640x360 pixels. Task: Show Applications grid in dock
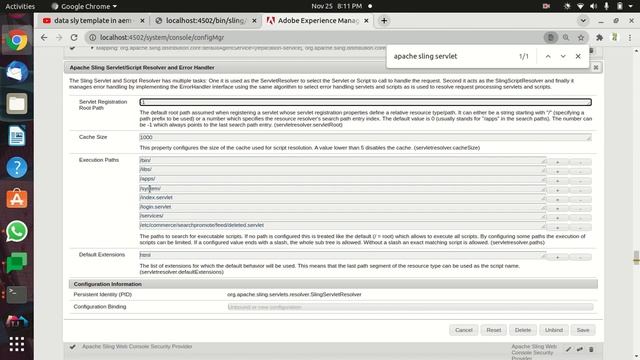17,344
